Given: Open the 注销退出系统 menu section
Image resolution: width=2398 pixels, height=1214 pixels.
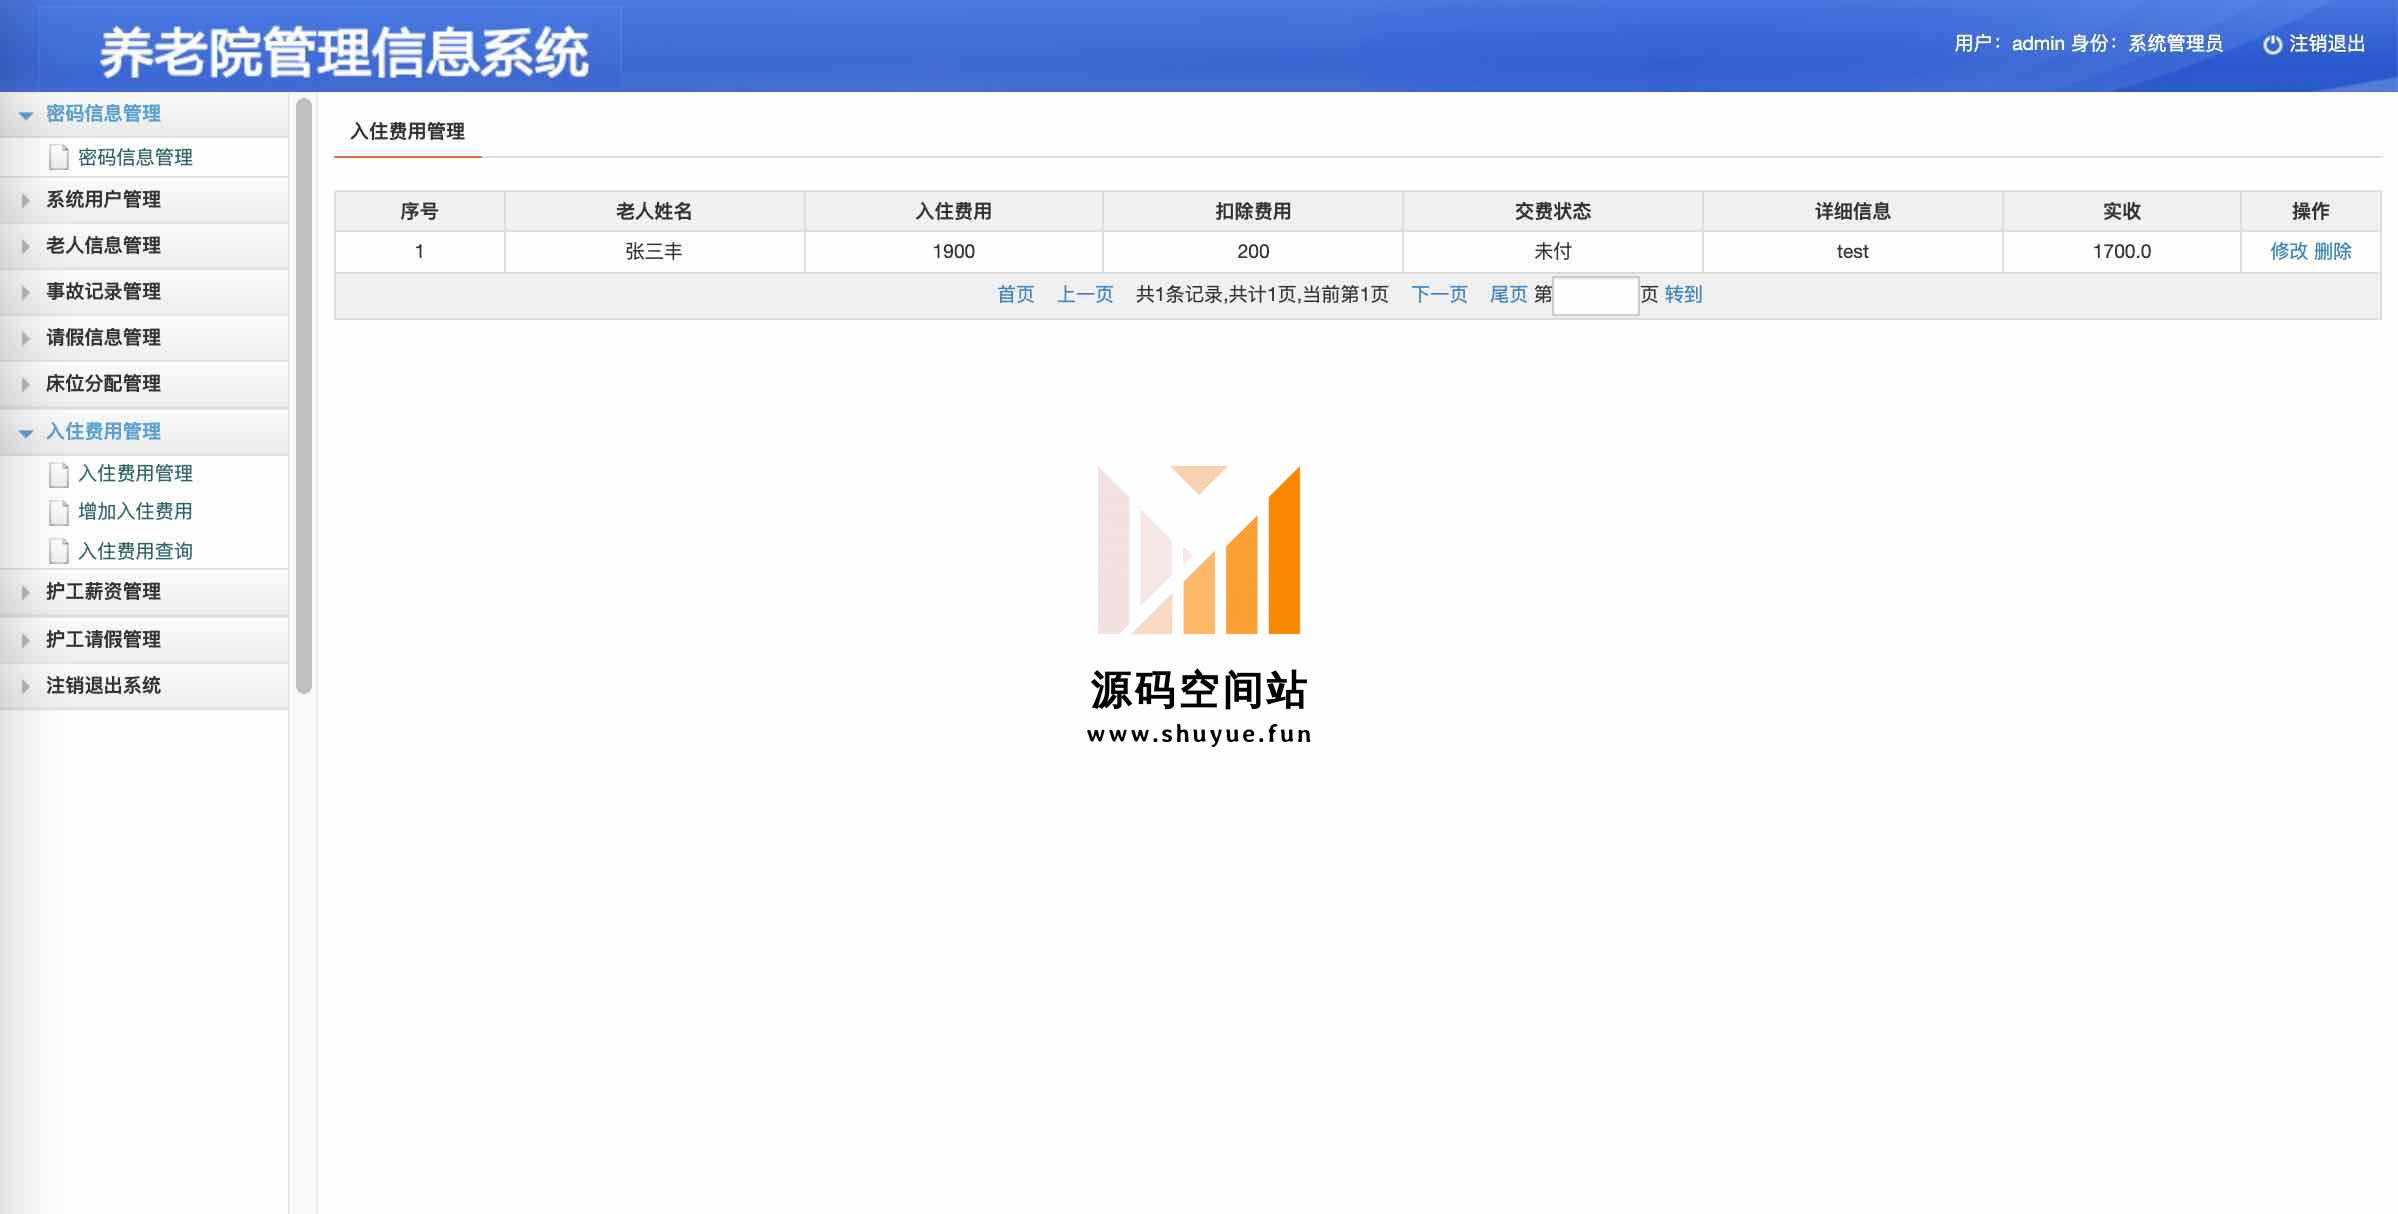Looking at the screenshot, I should pyautogui.click(x=144, y=686).
